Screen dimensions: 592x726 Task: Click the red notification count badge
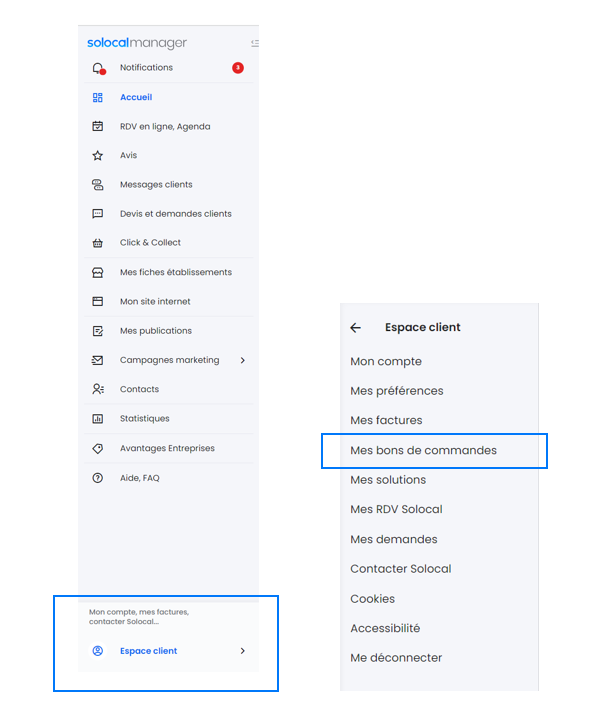coord(238,68)
